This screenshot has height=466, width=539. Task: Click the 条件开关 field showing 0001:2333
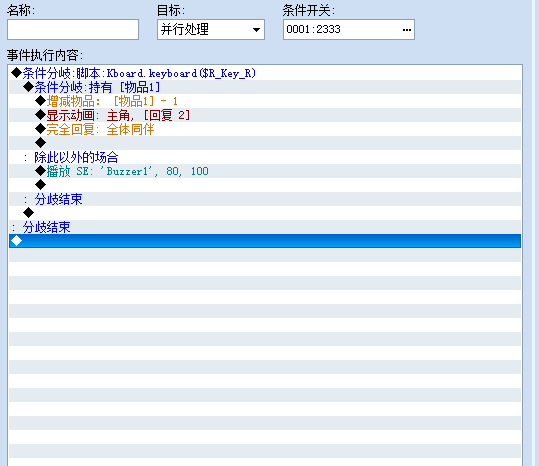349,30
